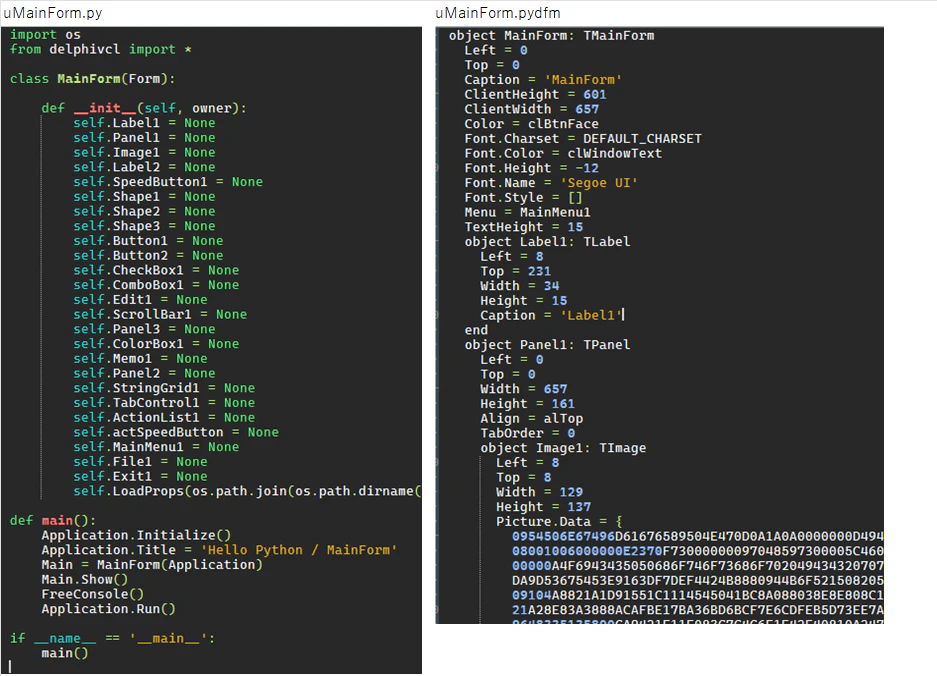The image size is (937, 676).
Task: Click 'self.Memo1 = None' line
Action: 140,359
